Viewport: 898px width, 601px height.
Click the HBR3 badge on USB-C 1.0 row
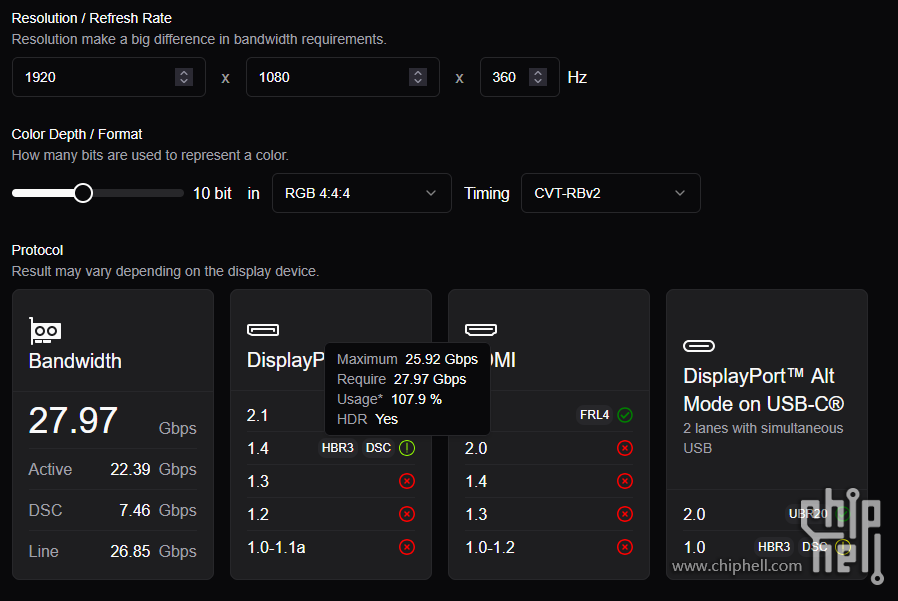click(x=774, y=547)
